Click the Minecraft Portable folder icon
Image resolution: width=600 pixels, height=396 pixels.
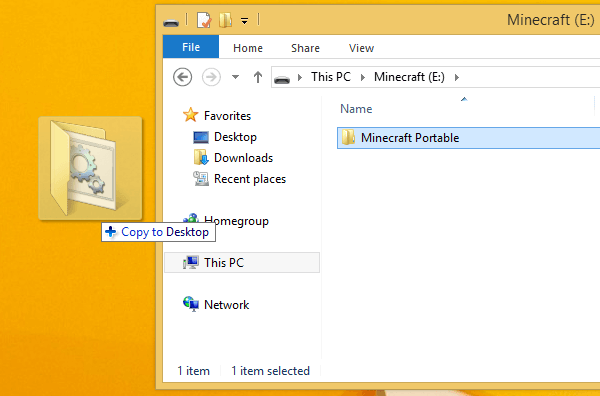(348, 137)
